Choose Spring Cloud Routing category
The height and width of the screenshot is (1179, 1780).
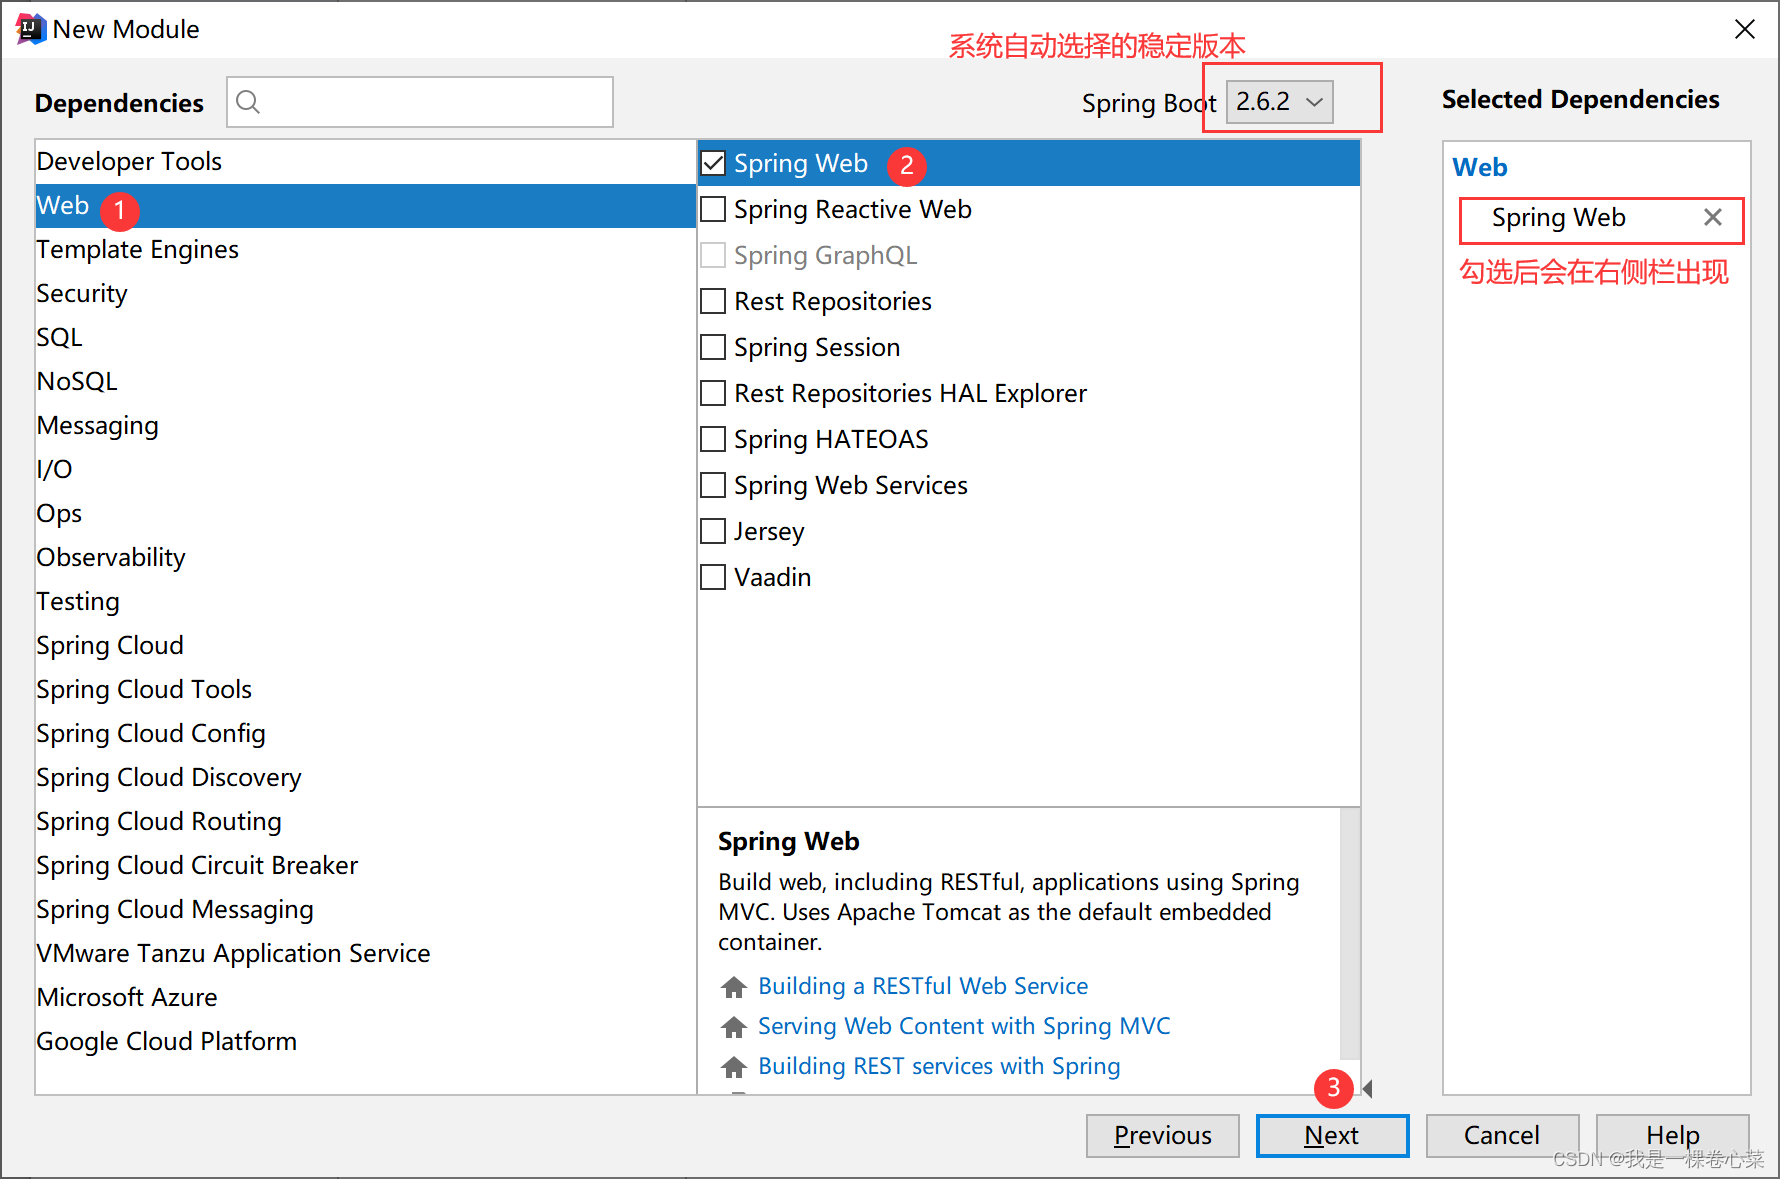365,822
